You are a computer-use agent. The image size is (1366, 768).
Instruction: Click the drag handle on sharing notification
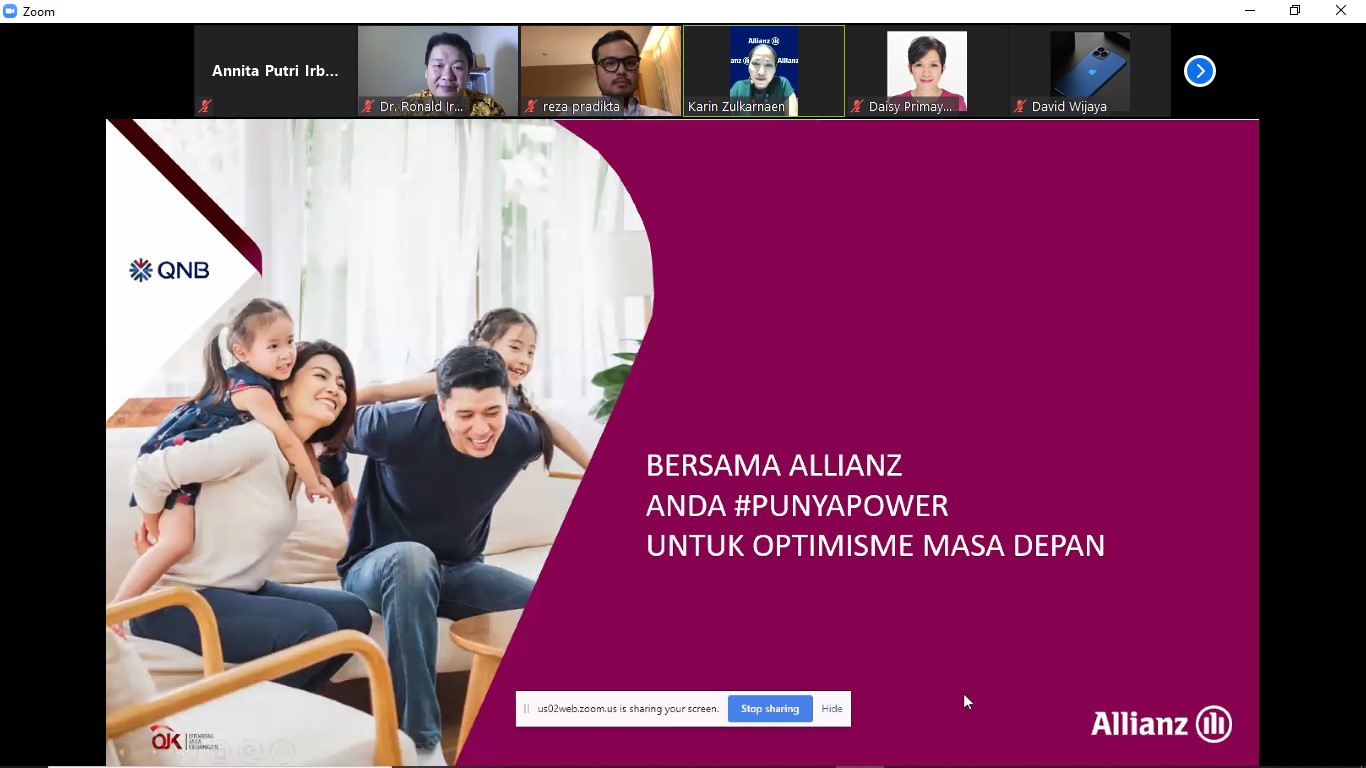click(526, 709)
